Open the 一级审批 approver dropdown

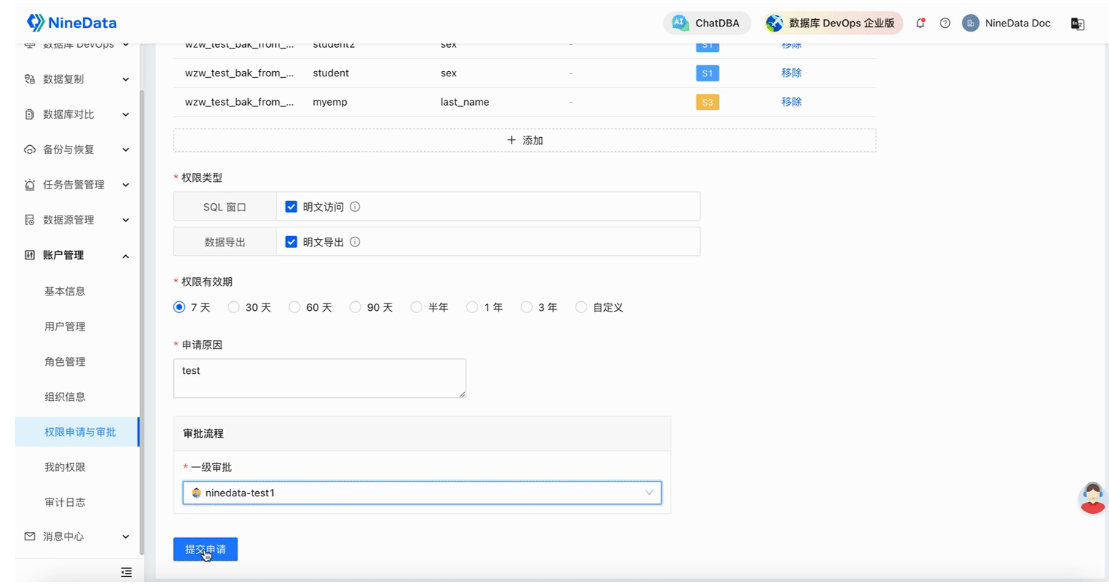point(421,493)
